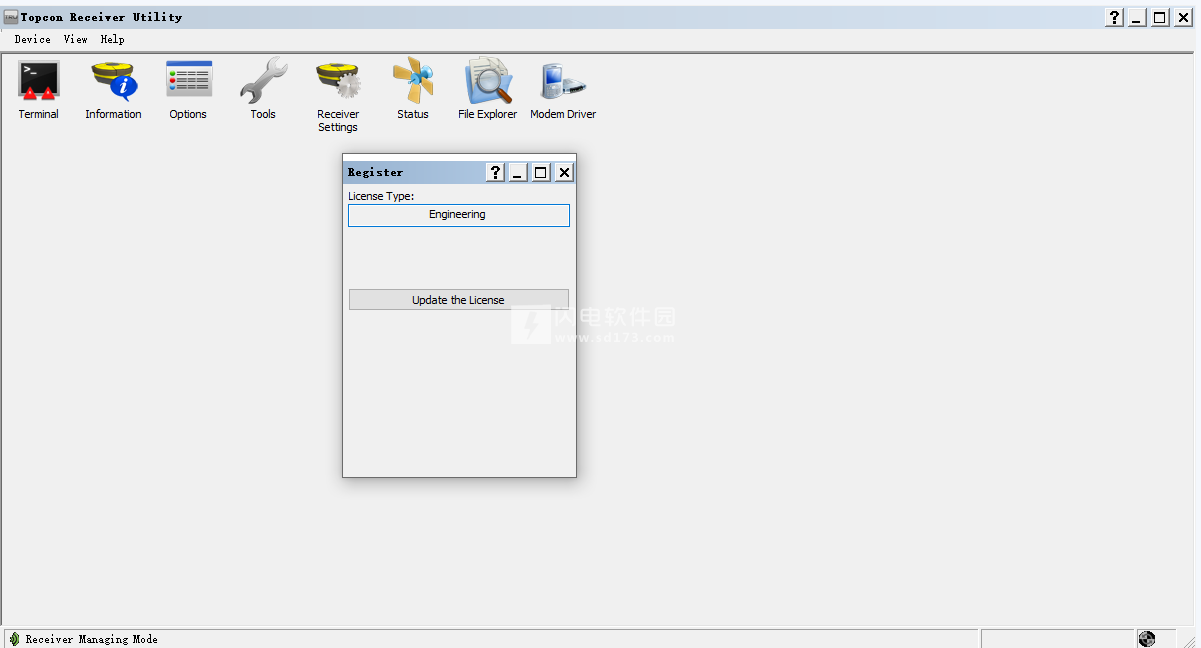Maximize the Register dialog
This screenshot has width=1201, height=648.
click(x=541, y=173)
